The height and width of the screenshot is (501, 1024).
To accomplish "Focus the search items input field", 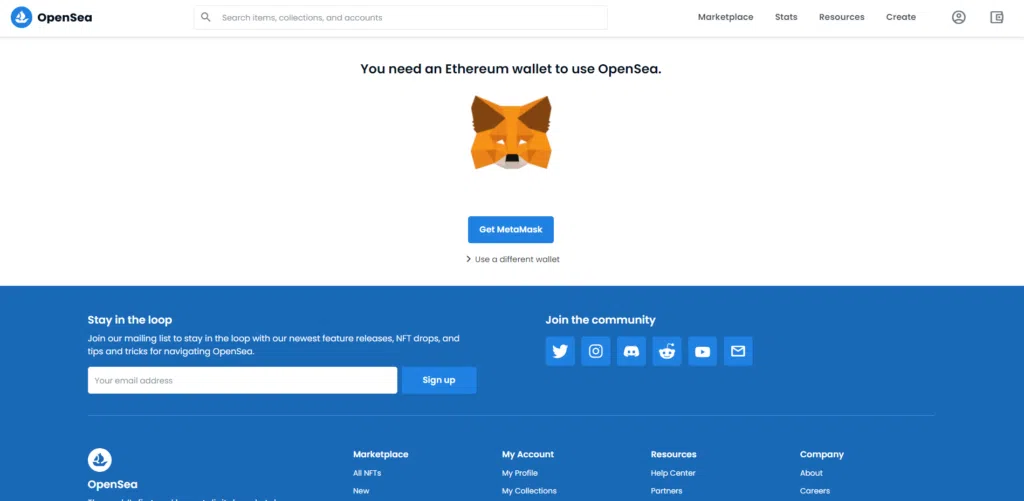I will [401, 18].
